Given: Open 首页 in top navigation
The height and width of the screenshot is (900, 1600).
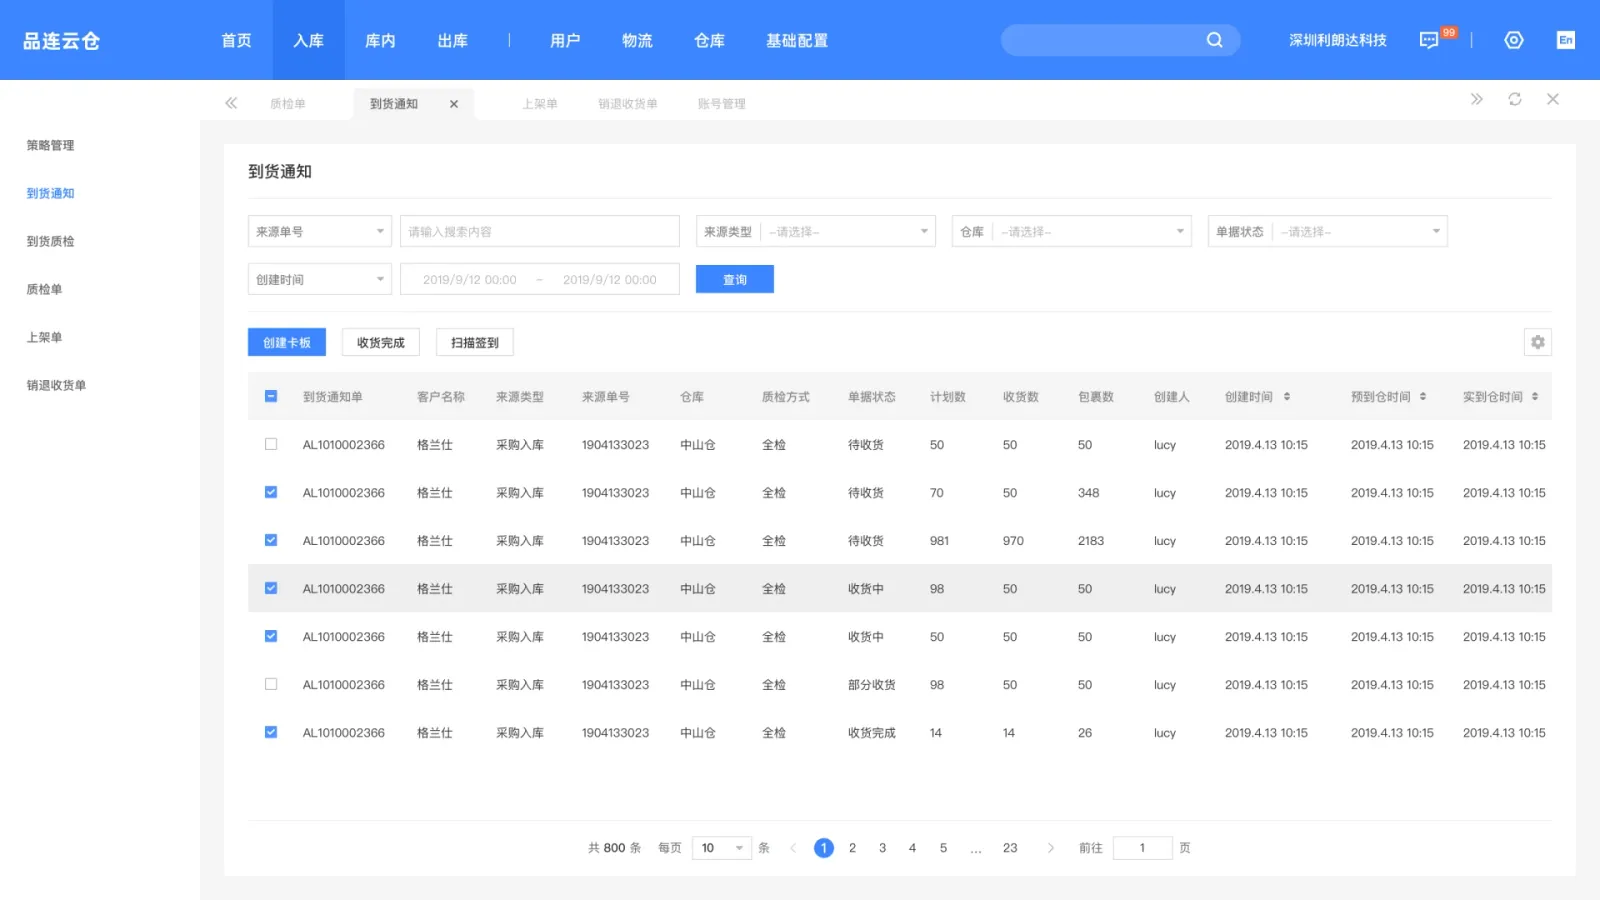Looking at the screenshot, I should (x=237, y=40).
